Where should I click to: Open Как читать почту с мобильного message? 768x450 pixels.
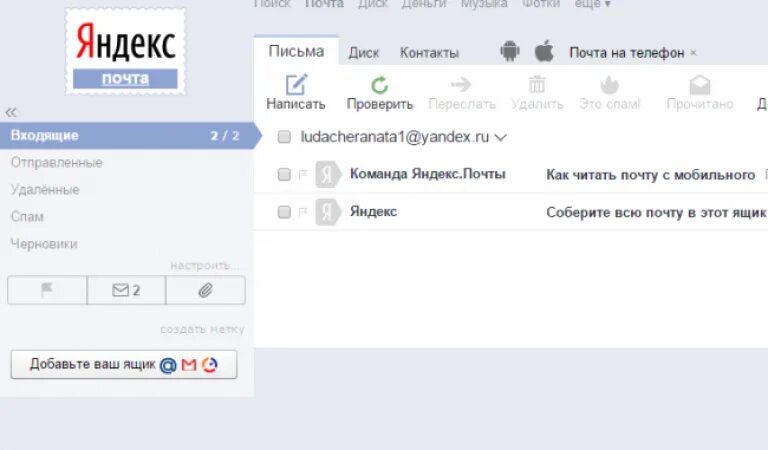coord(650,175)
